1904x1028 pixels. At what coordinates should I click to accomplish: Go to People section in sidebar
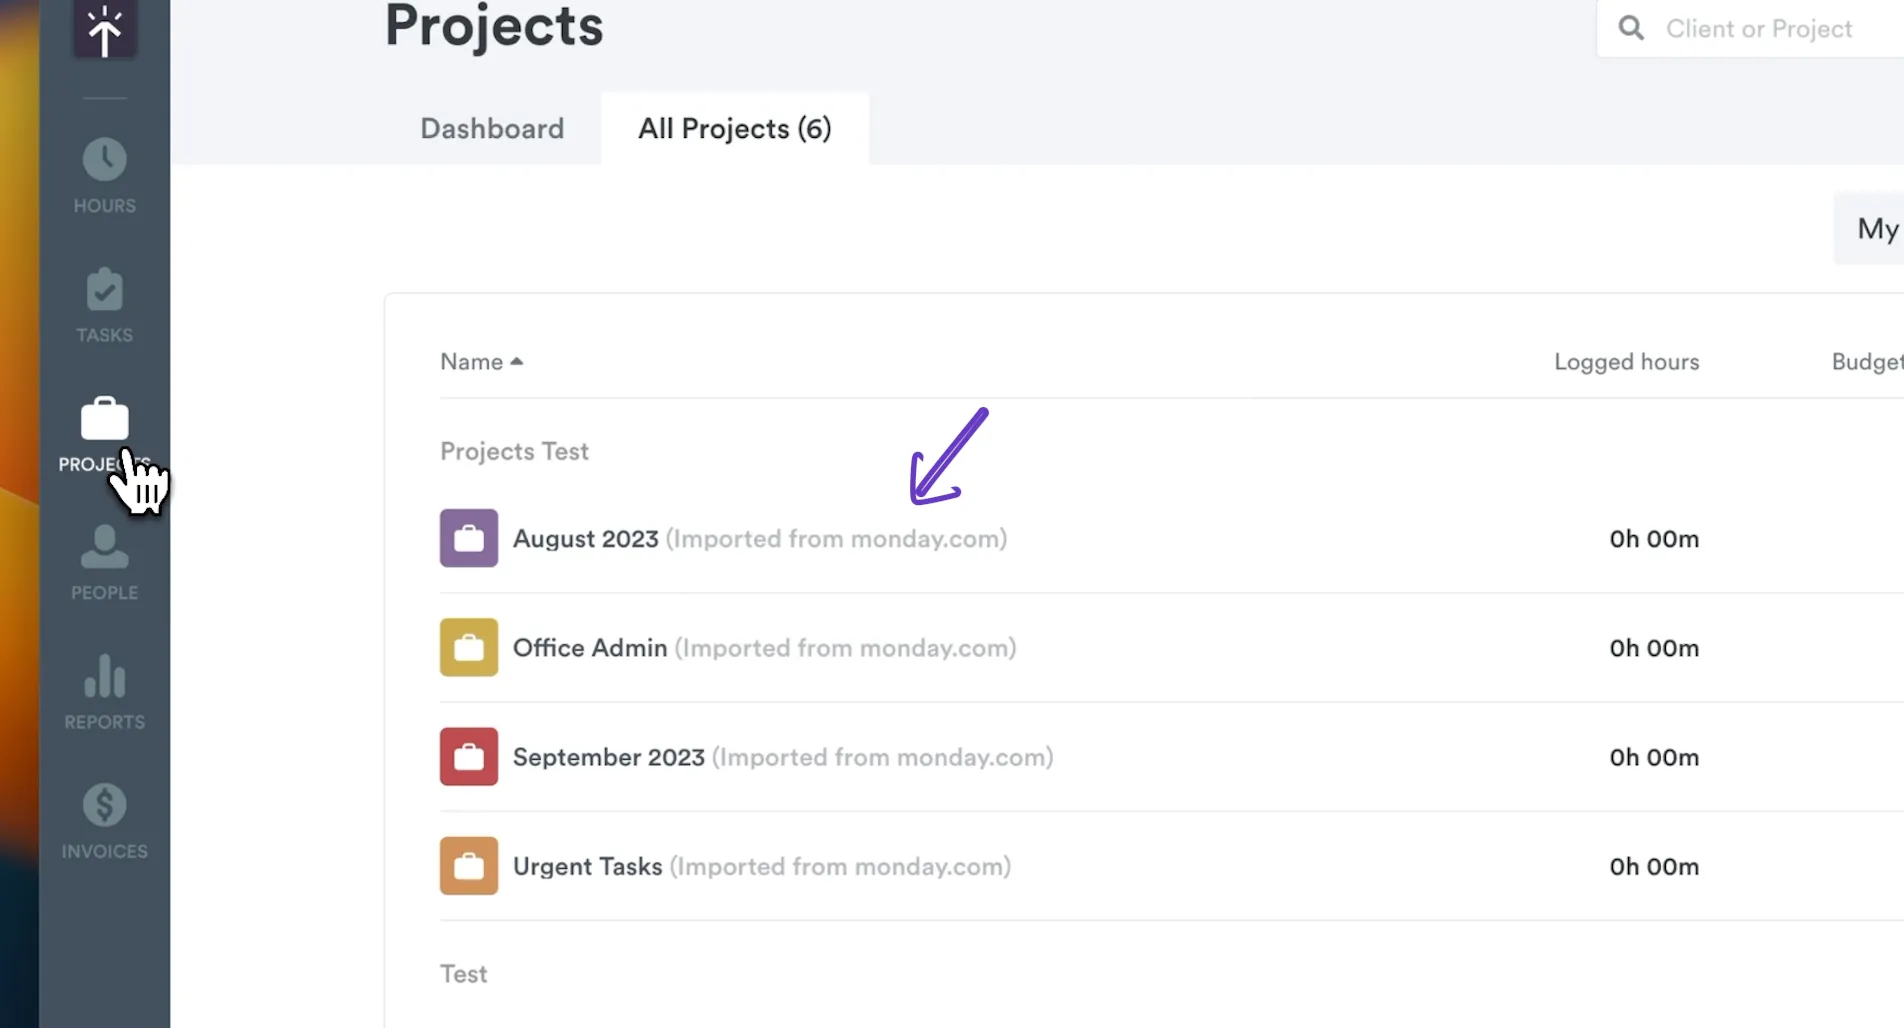[104, 549]
